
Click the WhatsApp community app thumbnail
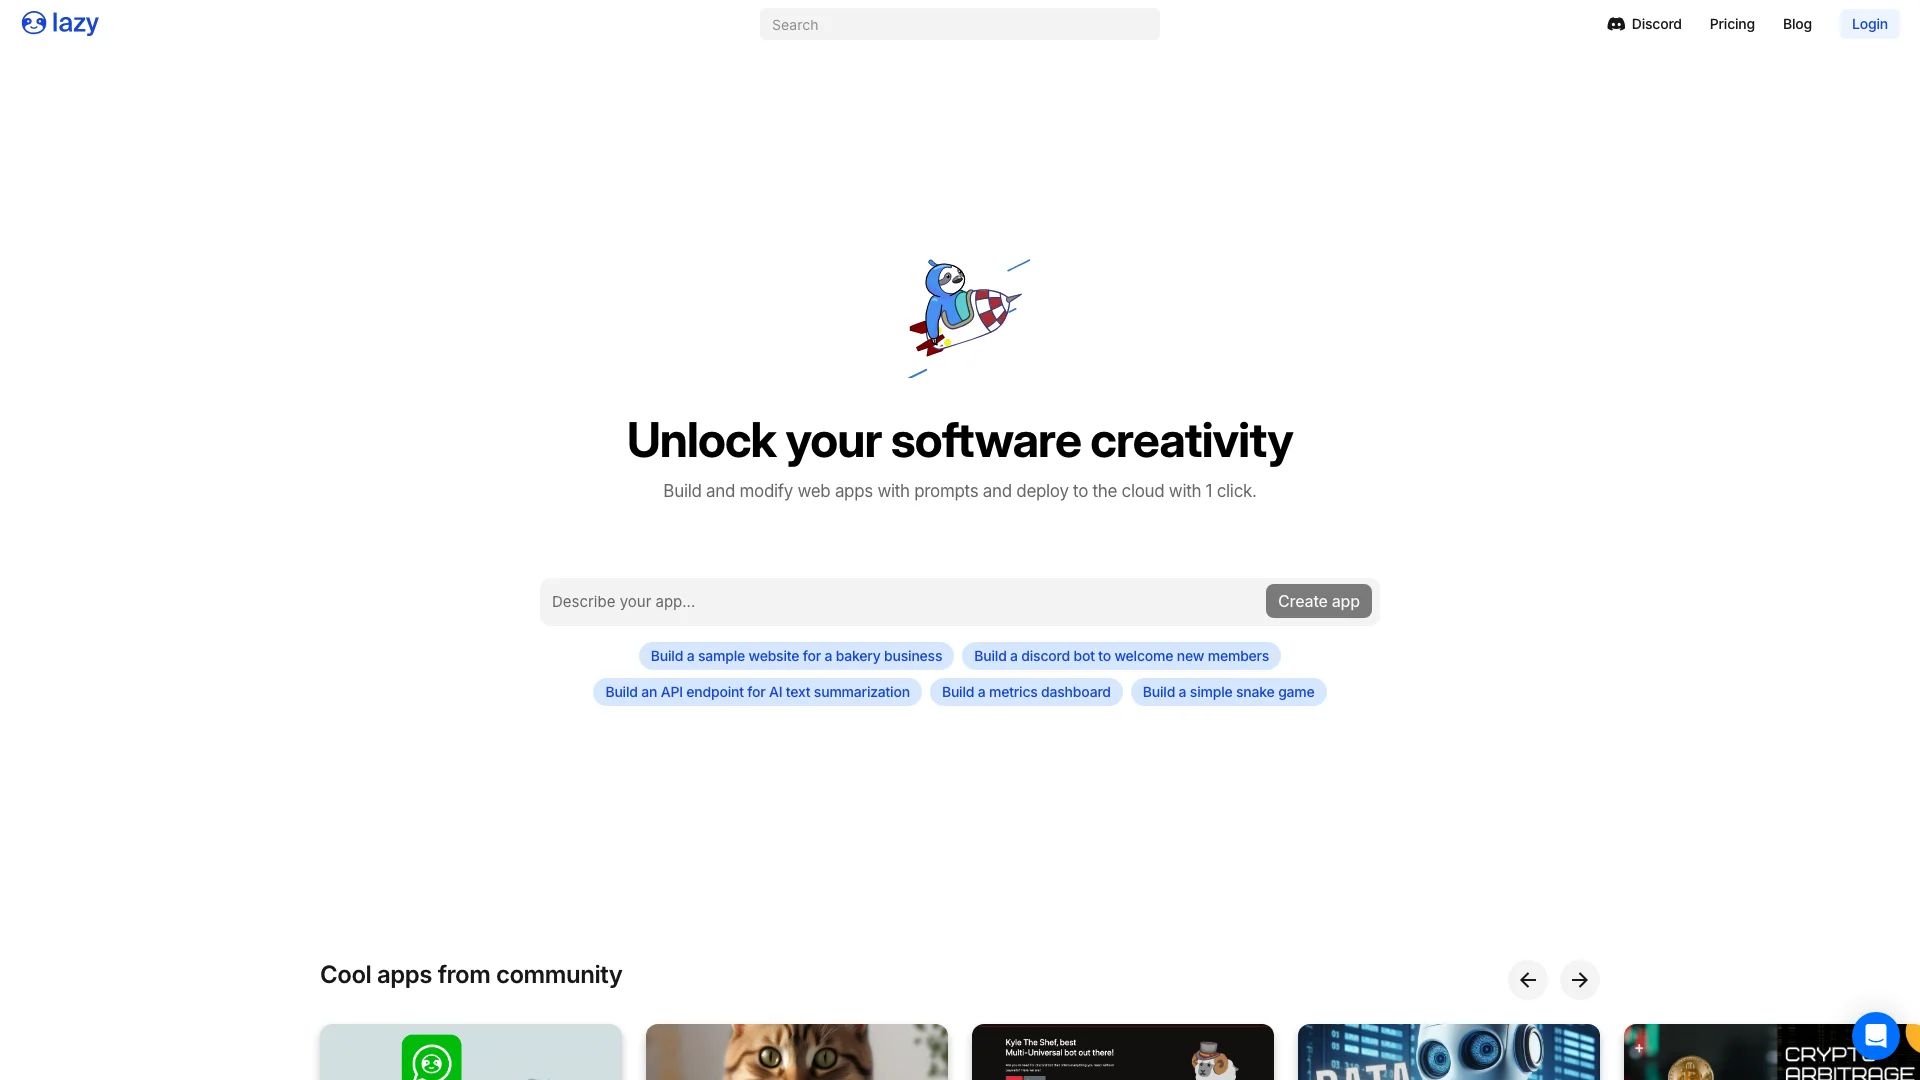pyautogui.click(x=471, y=1051)
